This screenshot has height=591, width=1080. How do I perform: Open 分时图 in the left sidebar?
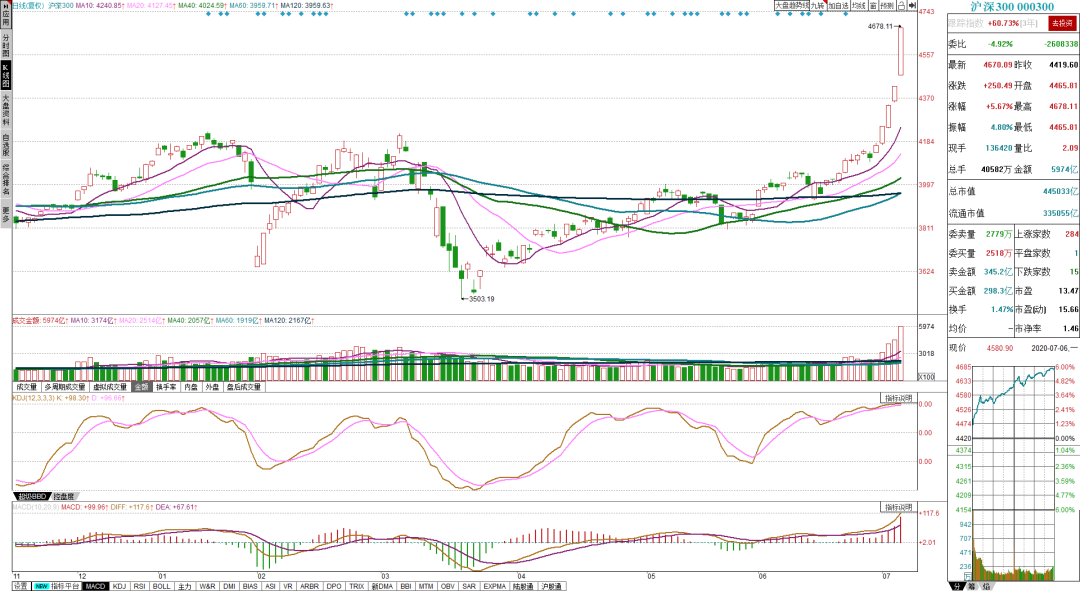[6, 45]
